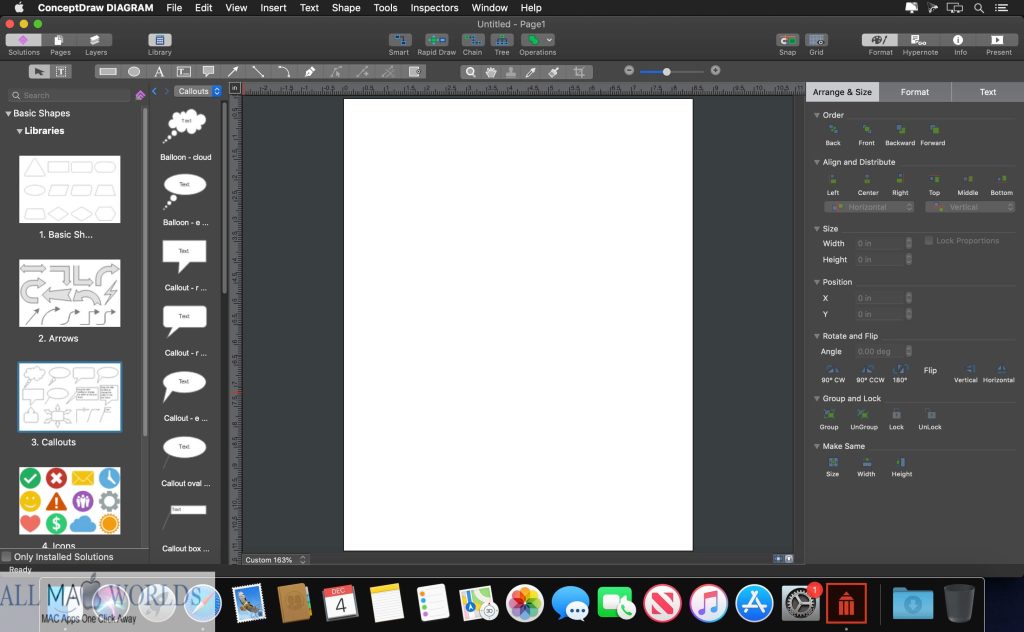Select the Arrange & Size tab
Viewport: 1024px width, 632px height.
842,92
